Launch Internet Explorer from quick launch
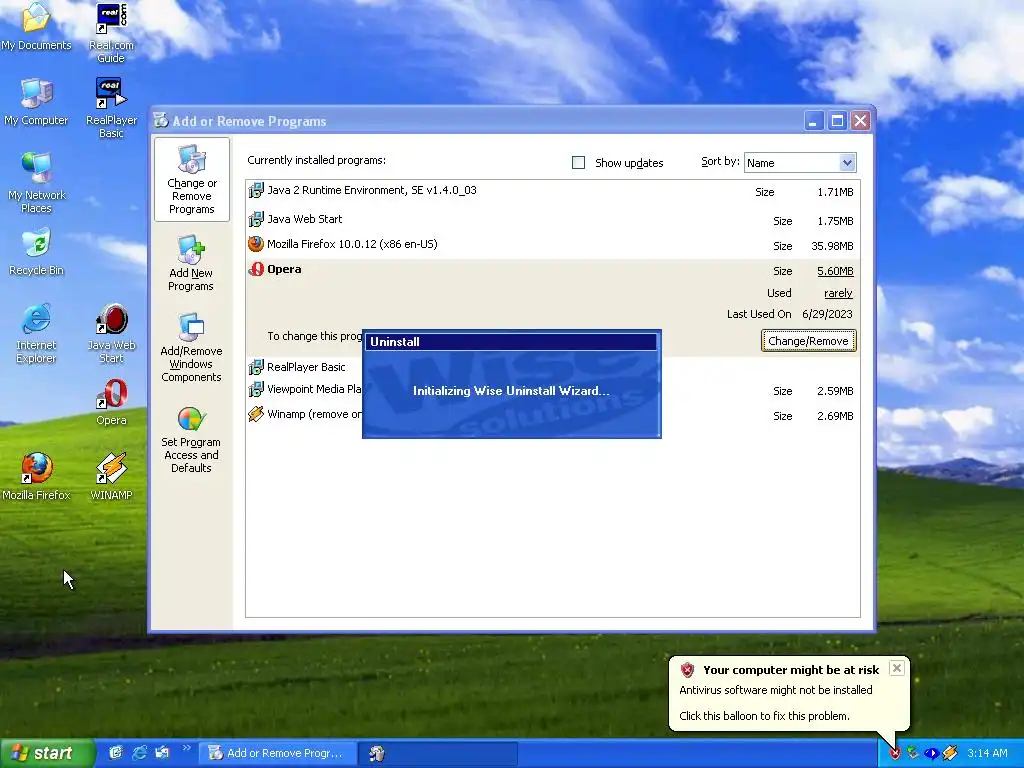1024x768 pixels. click(x=139, y=753)
